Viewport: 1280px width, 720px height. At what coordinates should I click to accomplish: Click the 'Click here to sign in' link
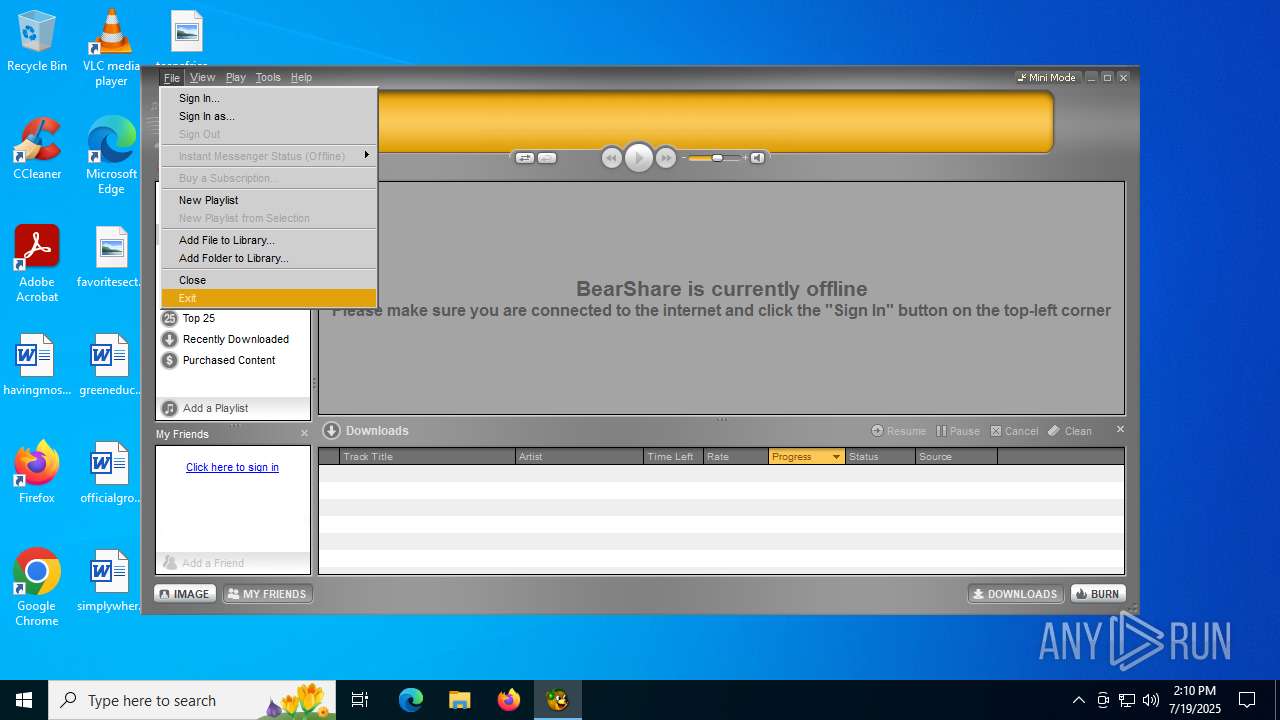tap(232, 467)
